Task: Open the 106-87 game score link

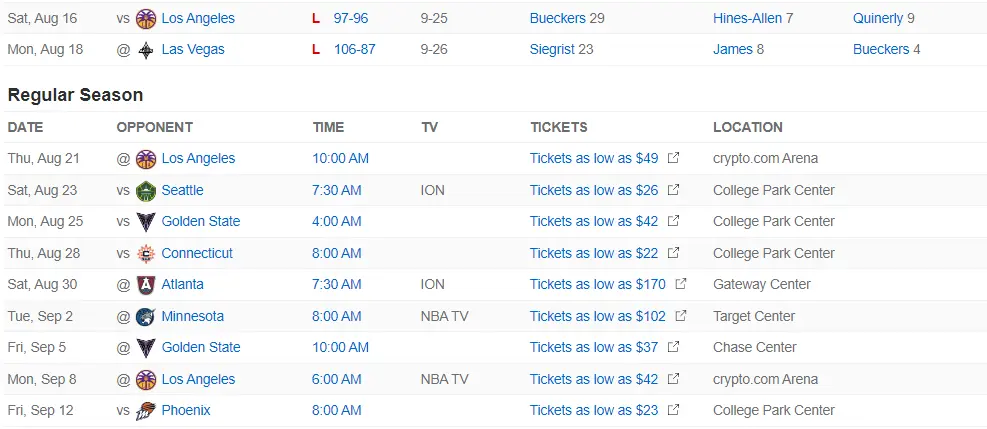Action: coord(354,49)
